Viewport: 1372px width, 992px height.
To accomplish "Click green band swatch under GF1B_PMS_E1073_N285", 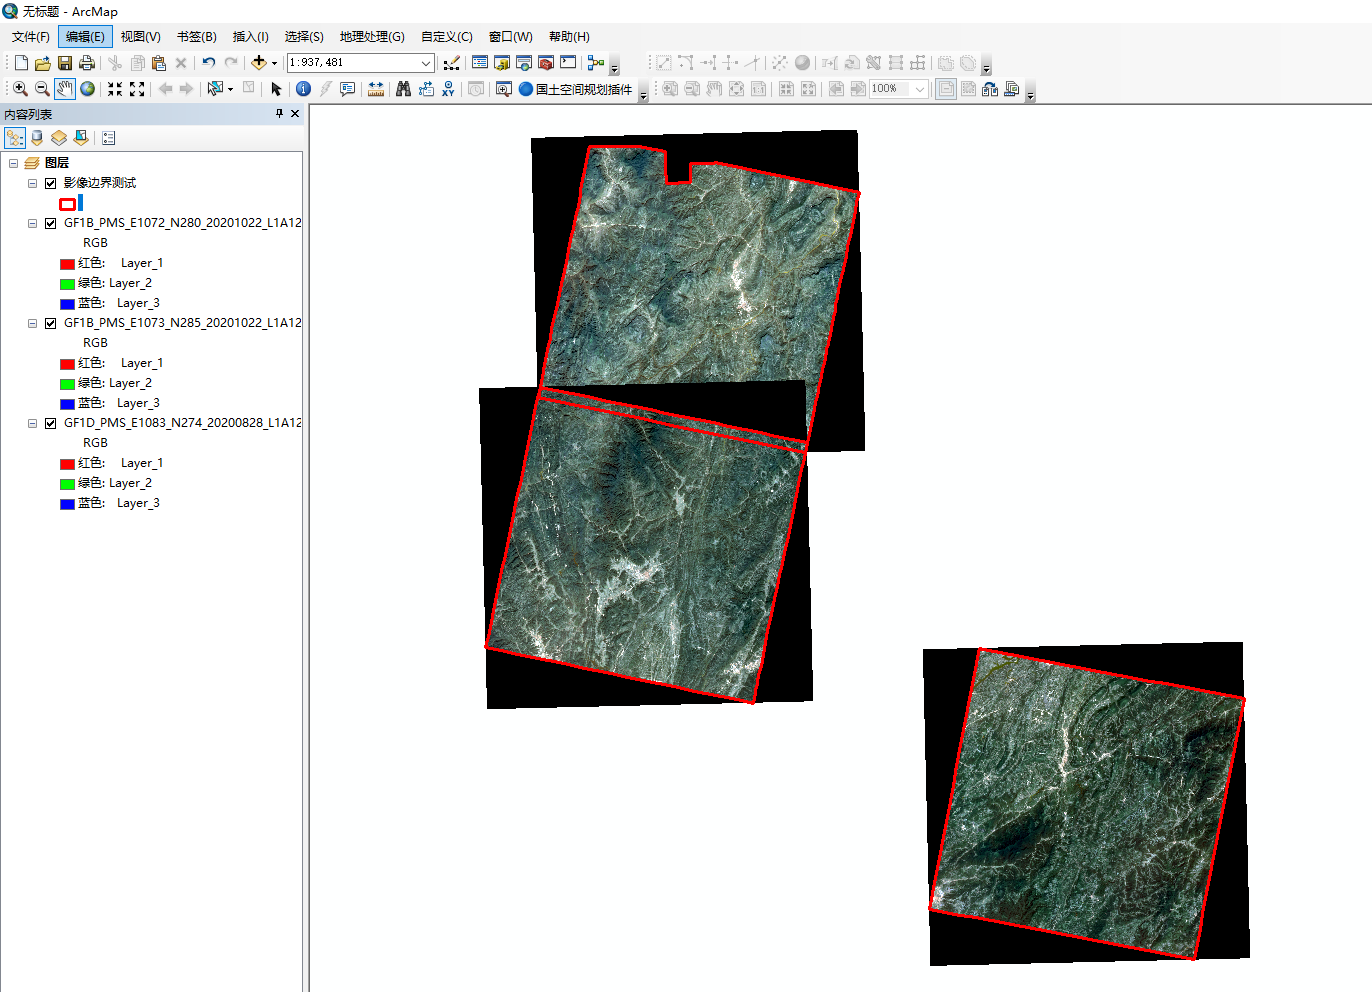I will [x=67, y=384].
